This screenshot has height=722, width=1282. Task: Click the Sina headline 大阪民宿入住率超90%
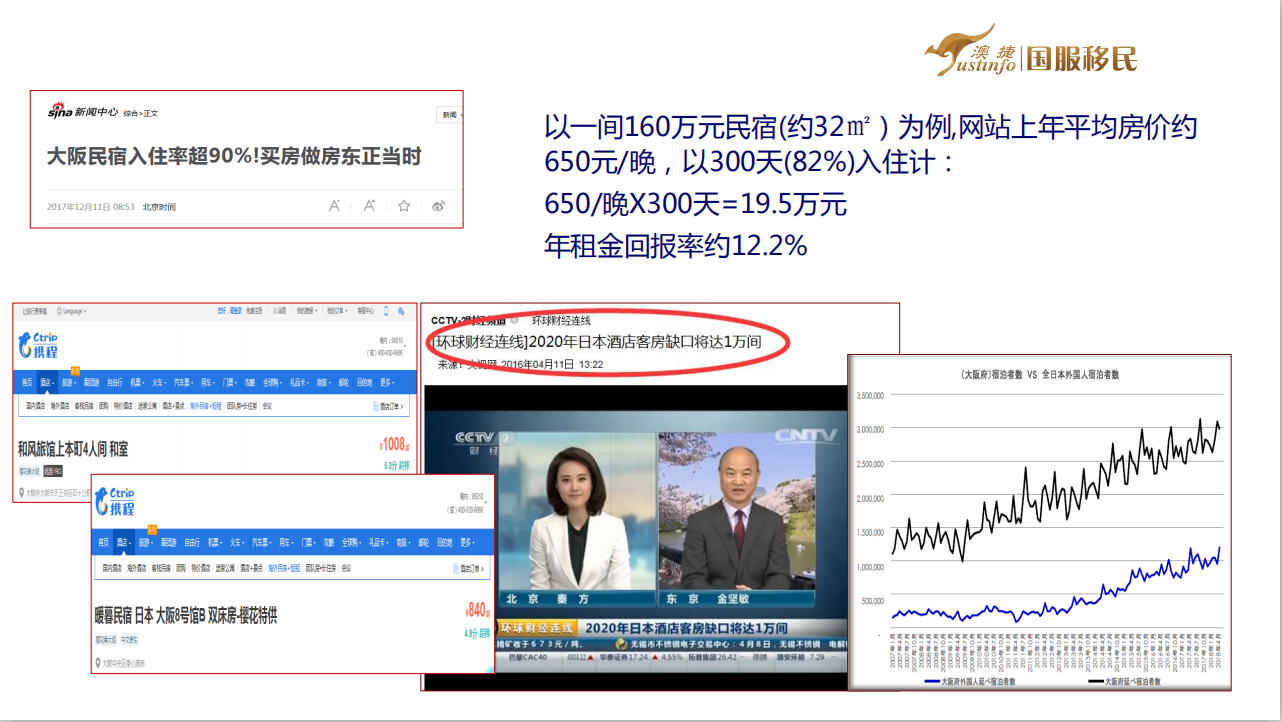234,156
